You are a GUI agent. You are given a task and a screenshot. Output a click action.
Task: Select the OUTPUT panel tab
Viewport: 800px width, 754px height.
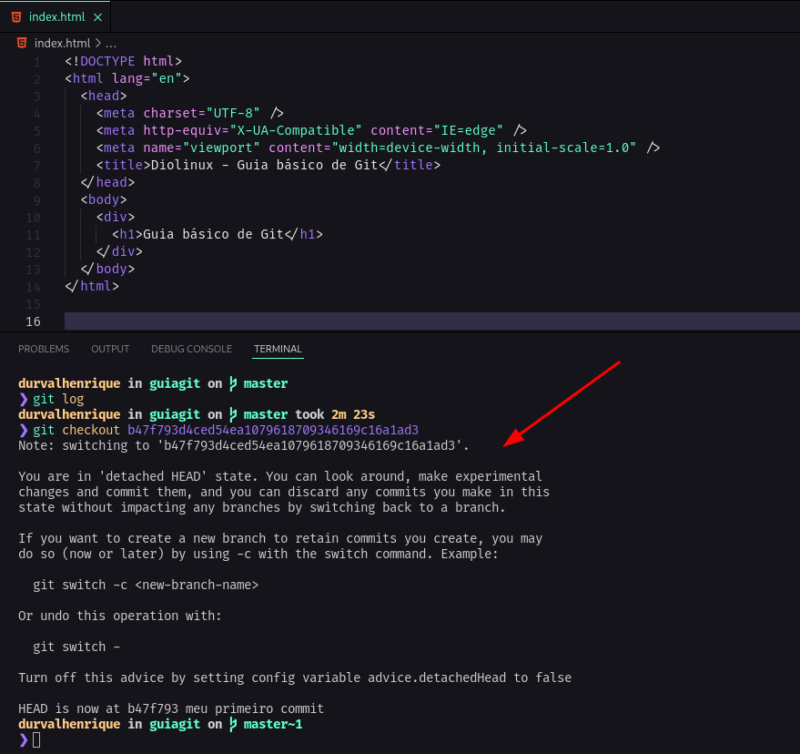click(110, 348)
